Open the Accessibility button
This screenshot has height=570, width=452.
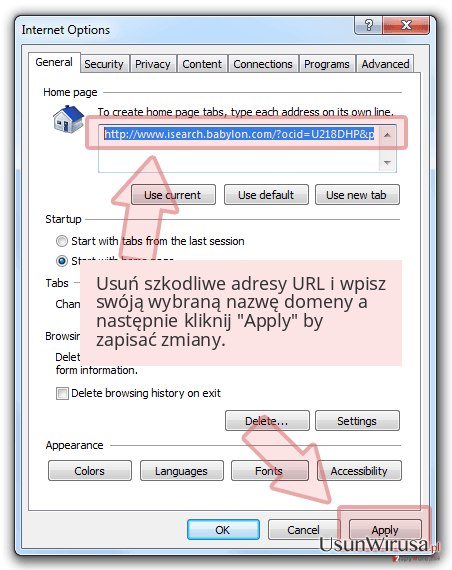point(359,471)
